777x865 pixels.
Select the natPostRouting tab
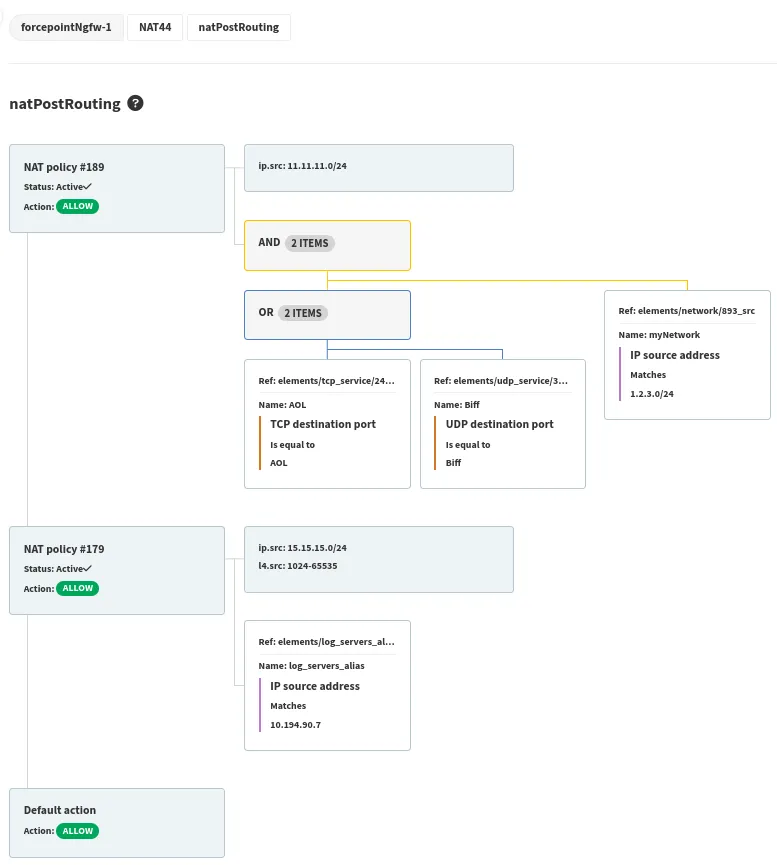tap(238, 27)
